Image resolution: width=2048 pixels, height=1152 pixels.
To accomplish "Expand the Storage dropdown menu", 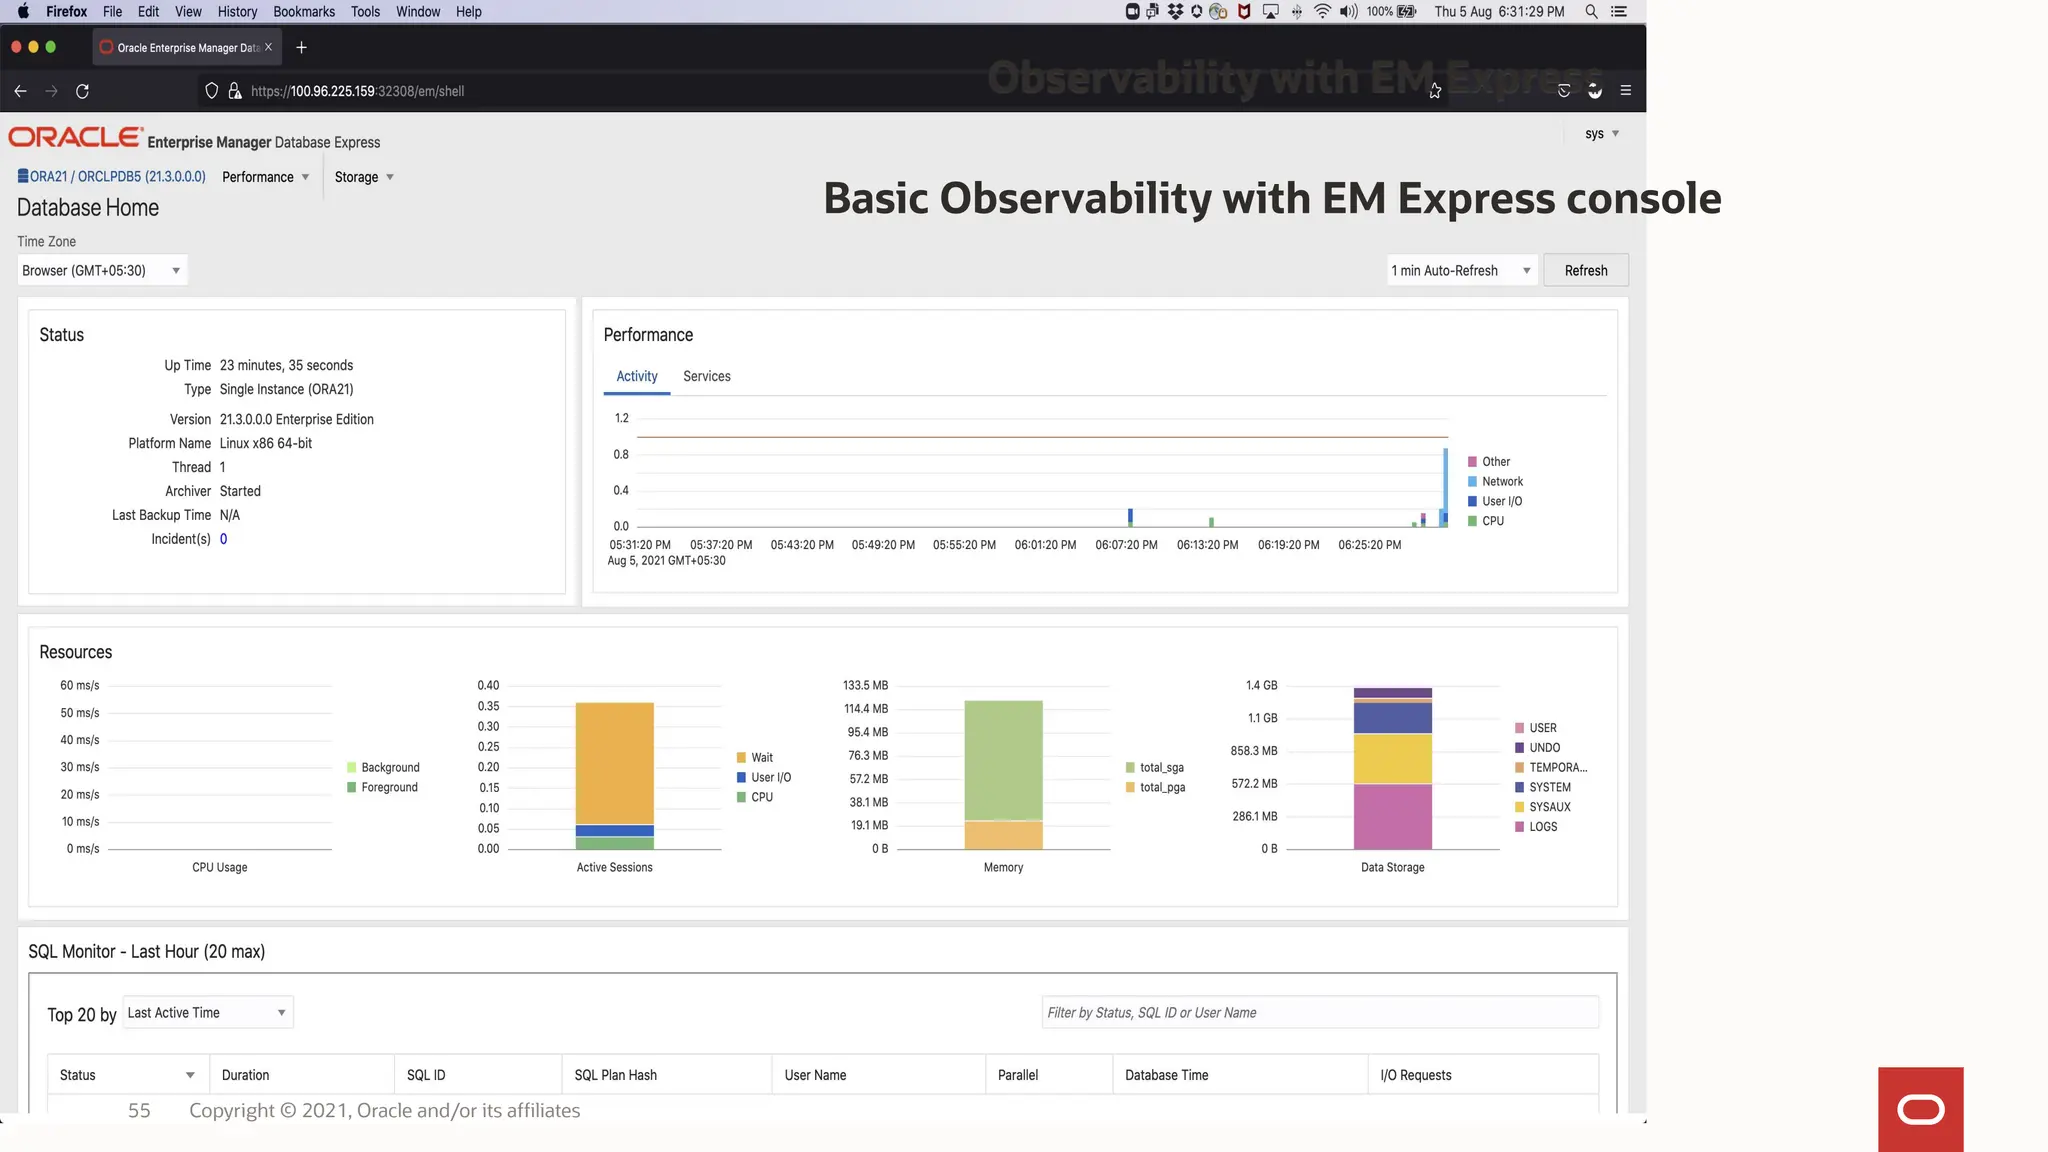I will pyautogui.click(x=364, y=177).
